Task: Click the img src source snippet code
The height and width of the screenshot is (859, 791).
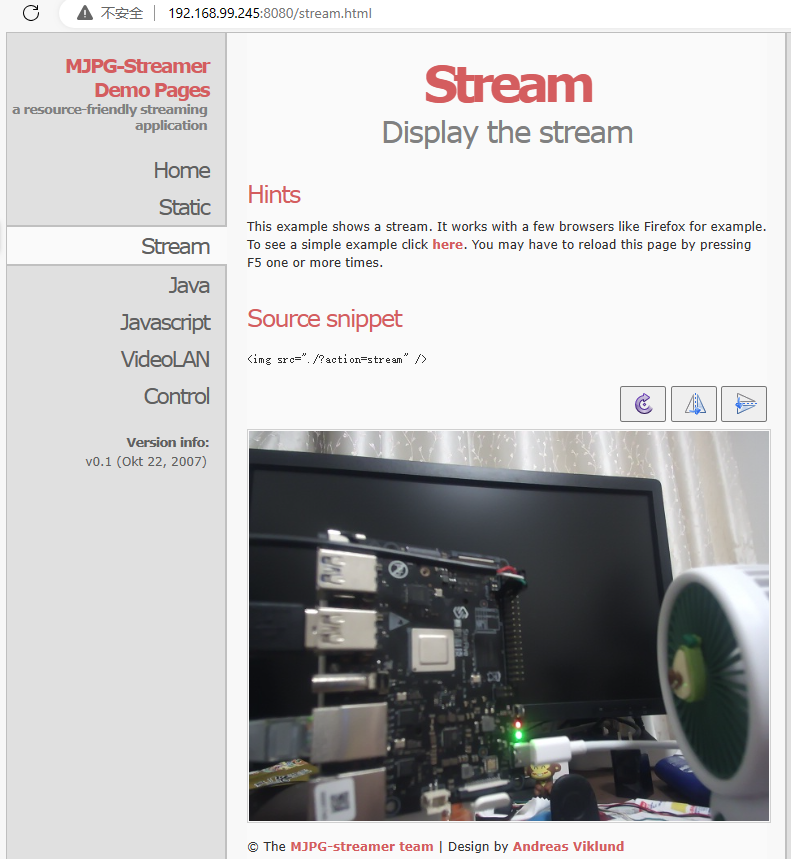Action: click(337, 359)
